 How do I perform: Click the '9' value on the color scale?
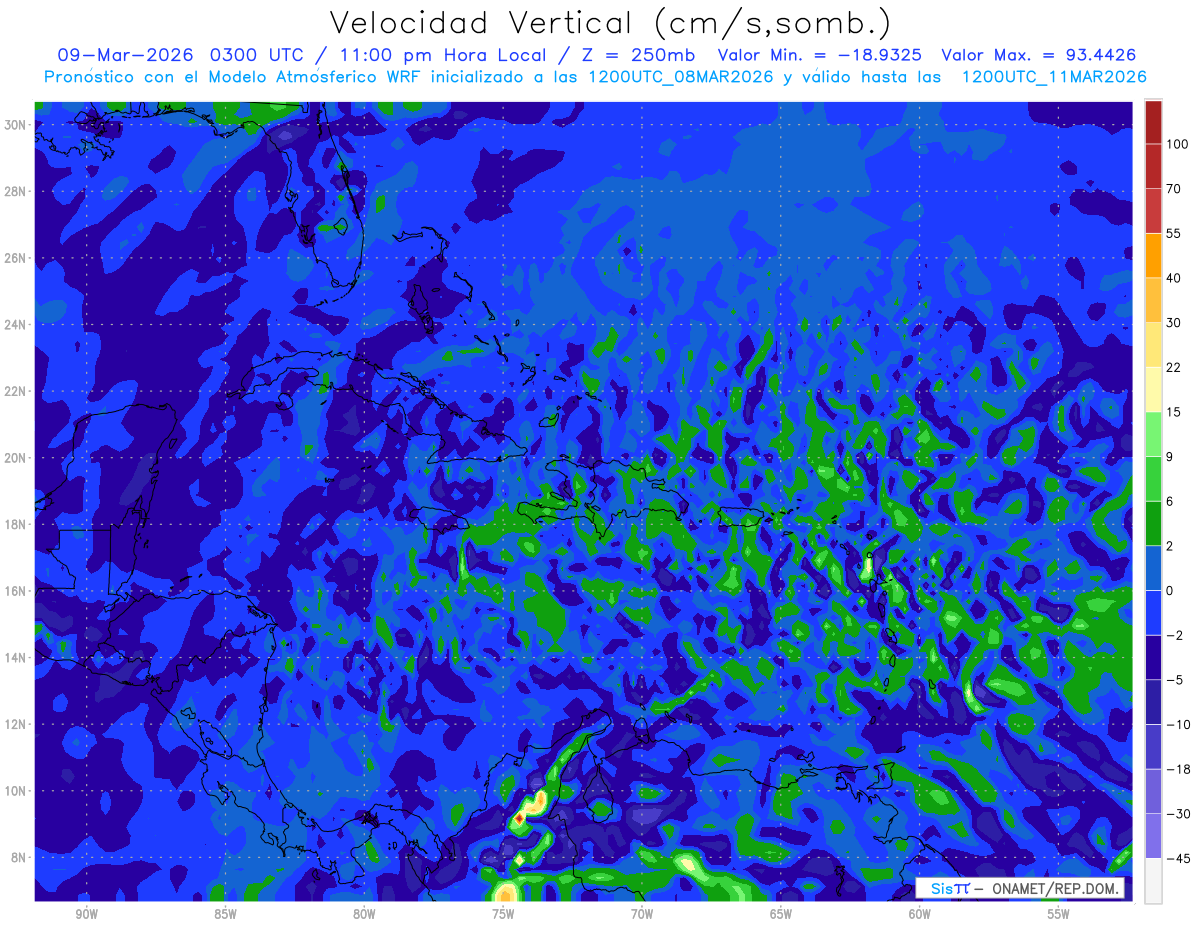click(x=1170, y=456)
